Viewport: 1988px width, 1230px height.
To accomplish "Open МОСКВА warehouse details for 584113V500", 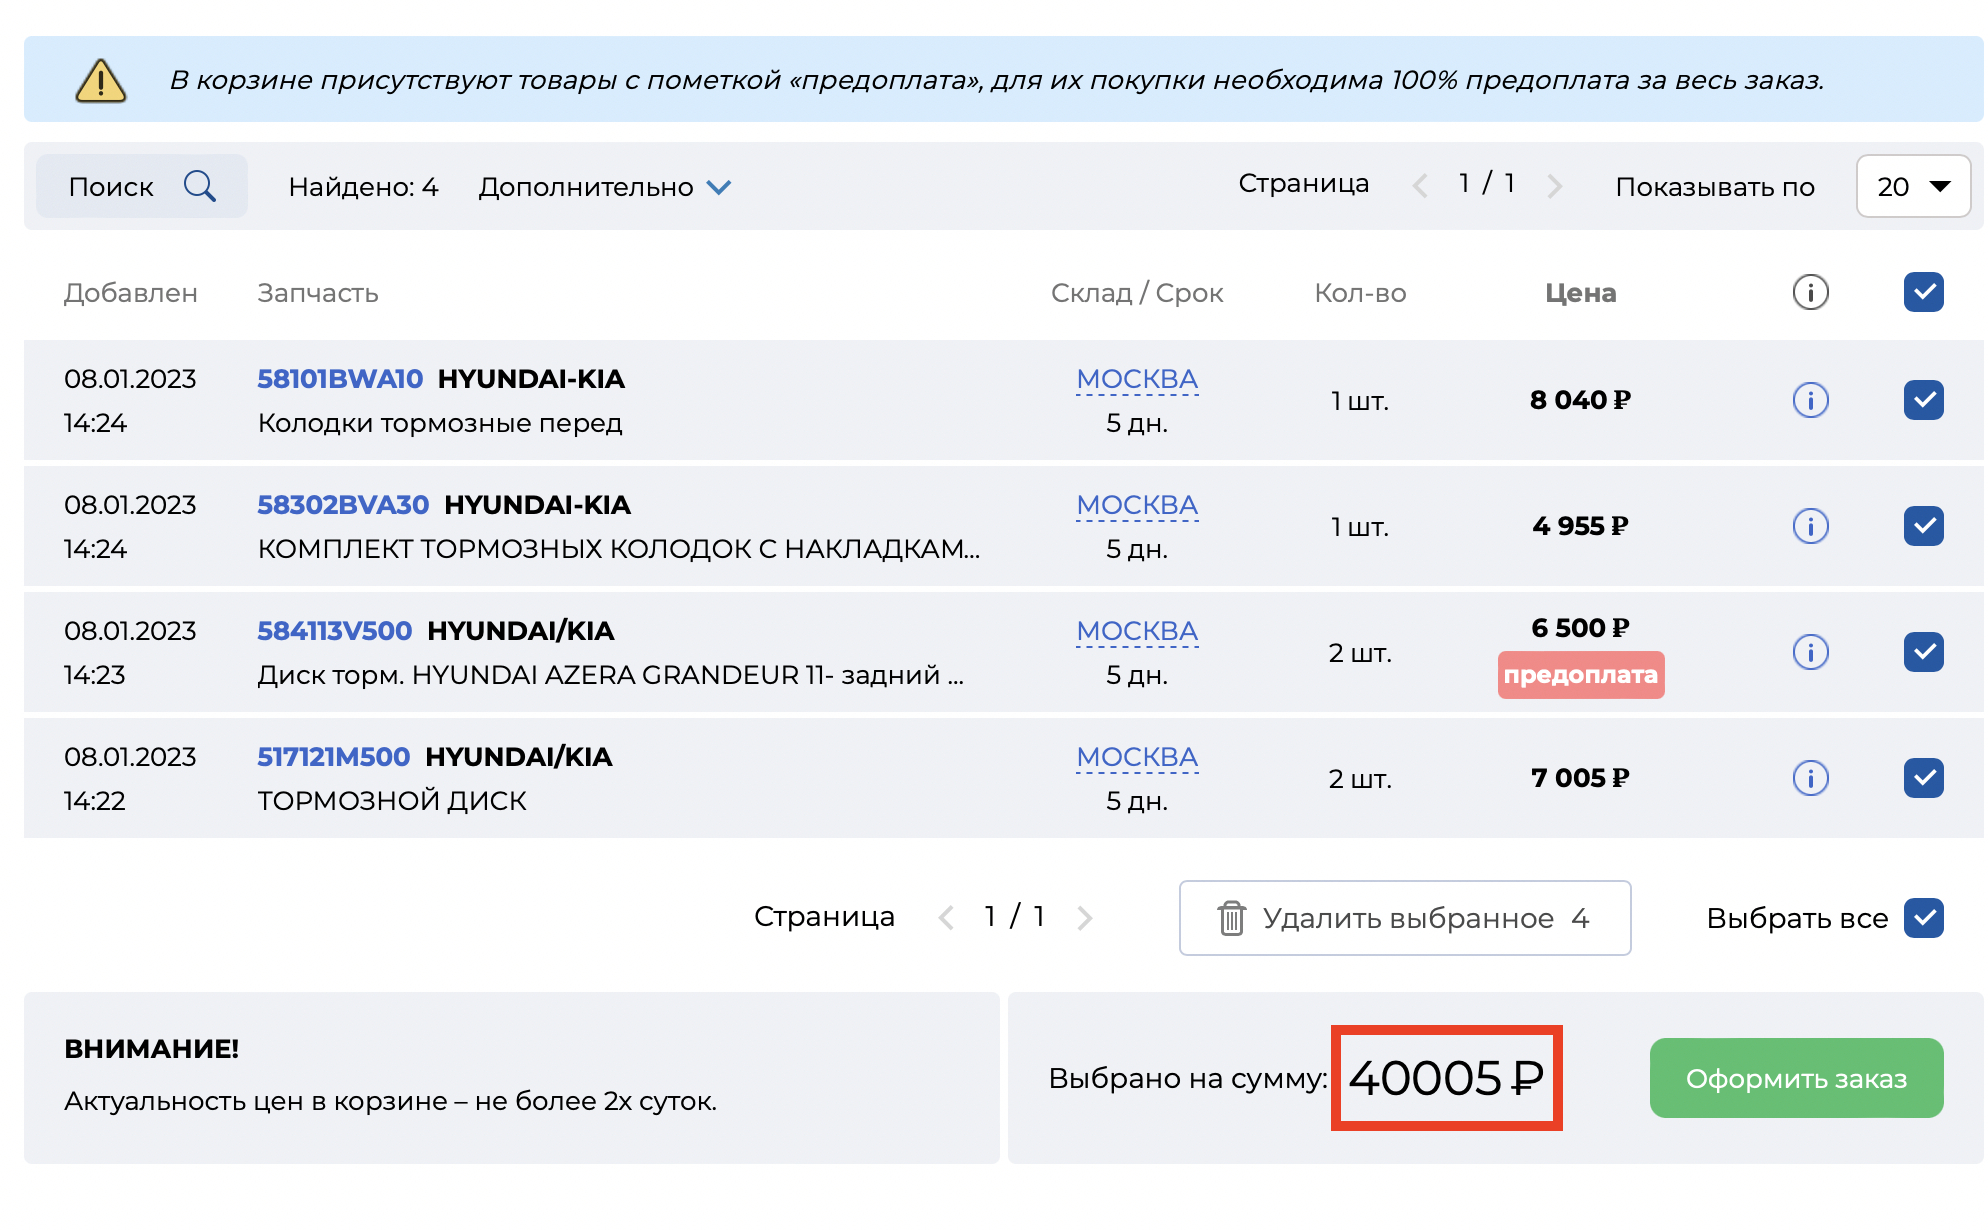I will click(1137, 631).
